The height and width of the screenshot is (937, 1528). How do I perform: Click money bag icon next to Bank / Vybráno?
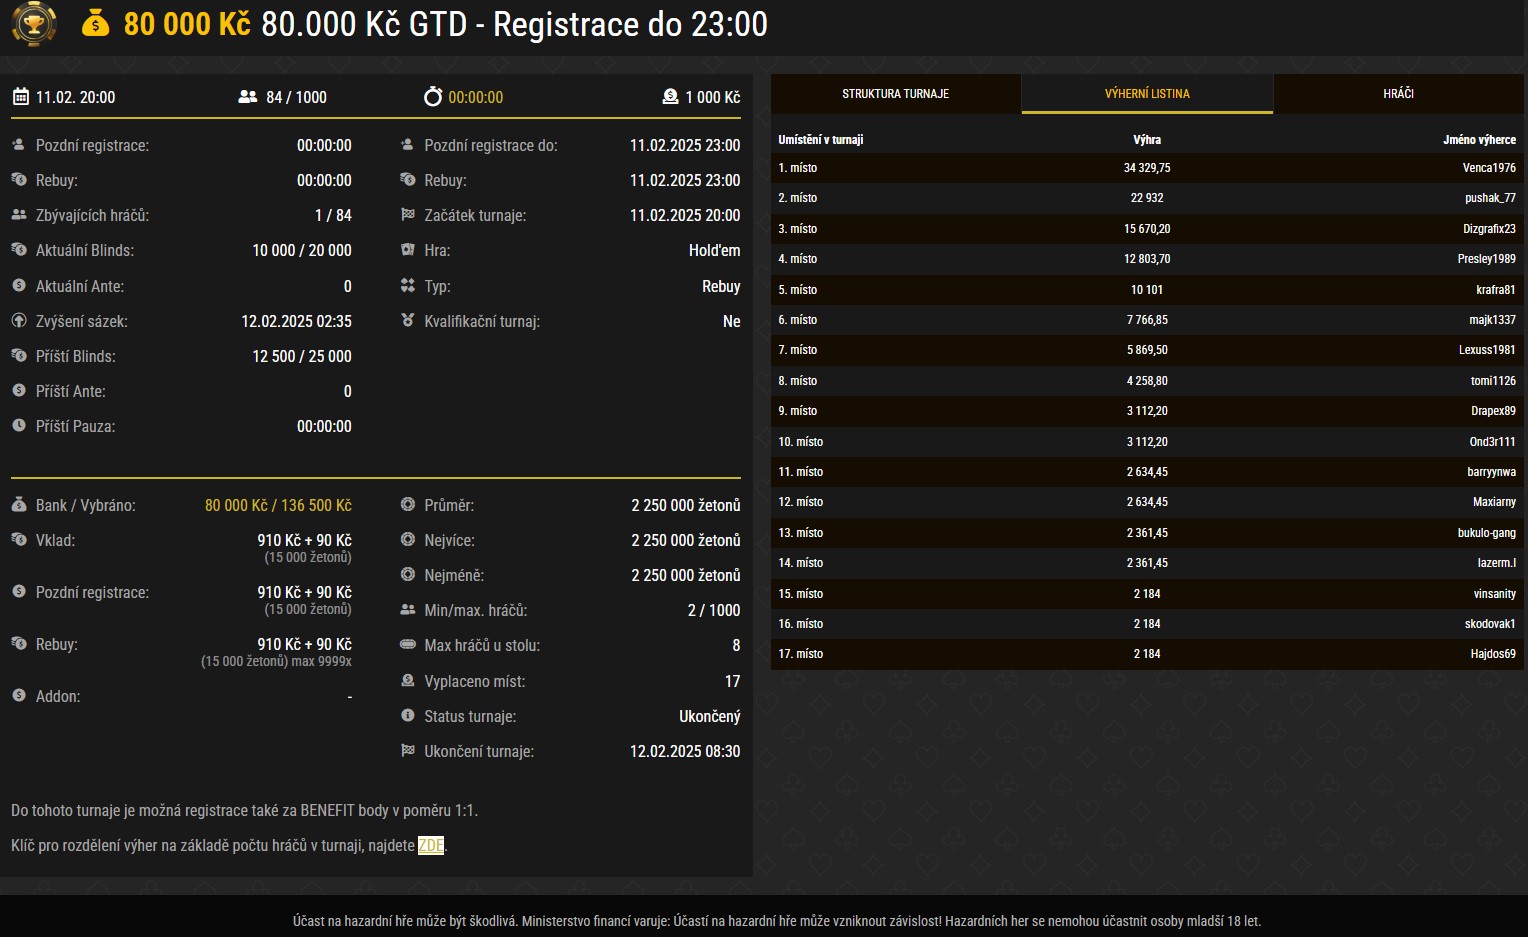pos(19,505)
